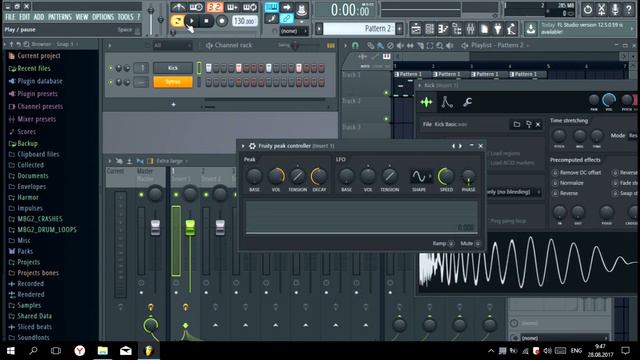Click the download update icon
Image resolution: width=640 pixels, height=360 pixels.
click(x=531, y=29)
